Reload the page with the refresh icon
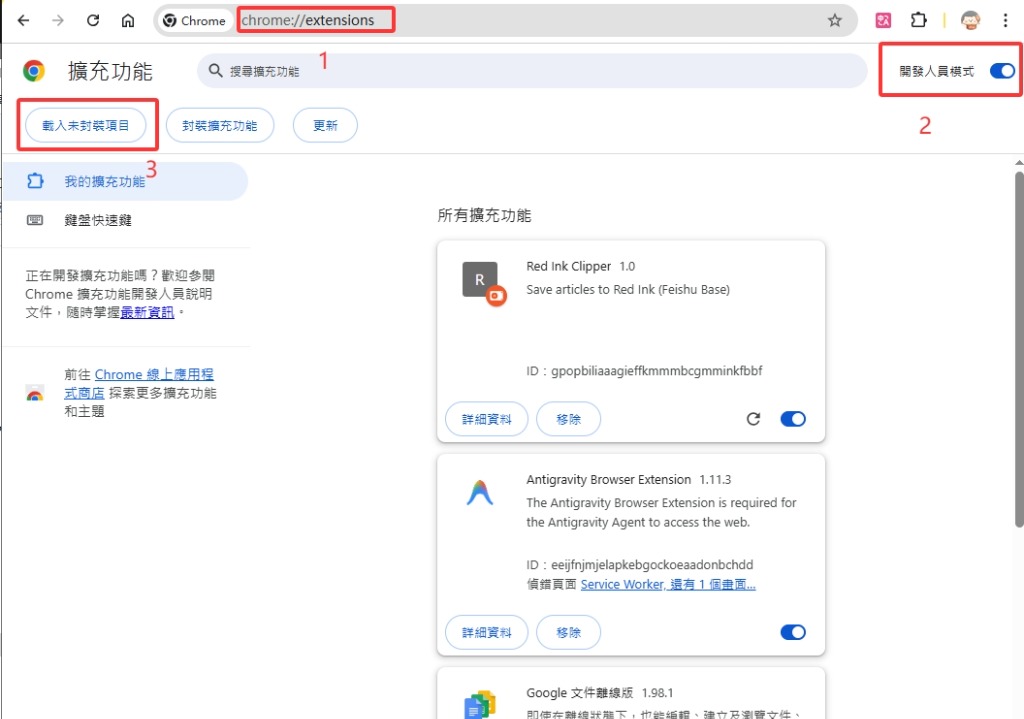 (x=93, y=21)
